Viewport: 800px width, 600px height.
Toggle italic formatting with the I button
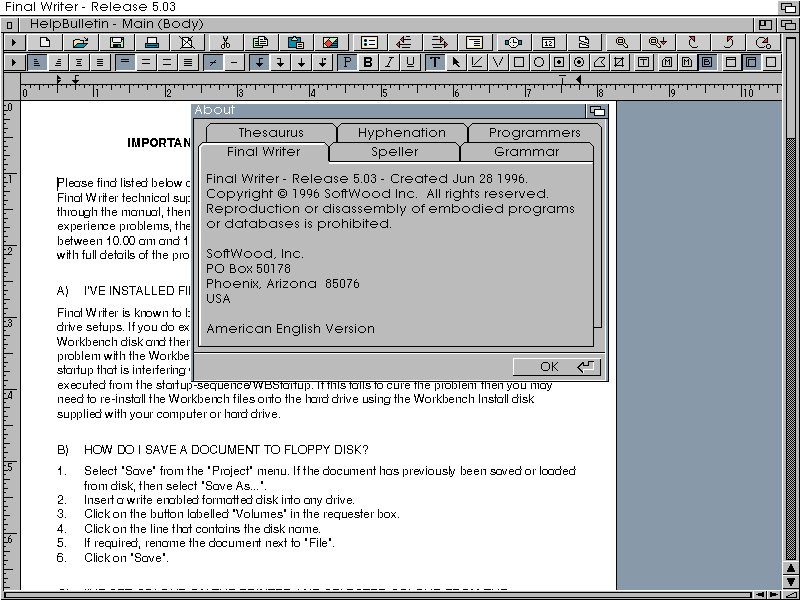pos(389,62)
